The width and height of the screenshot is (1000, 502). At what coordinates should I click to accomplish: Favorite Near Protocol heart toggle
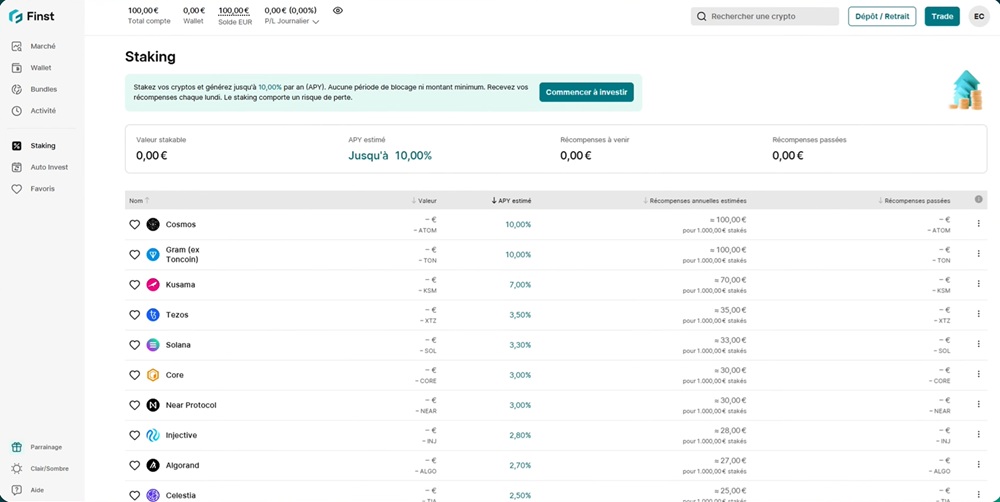(x=135, y=405)
